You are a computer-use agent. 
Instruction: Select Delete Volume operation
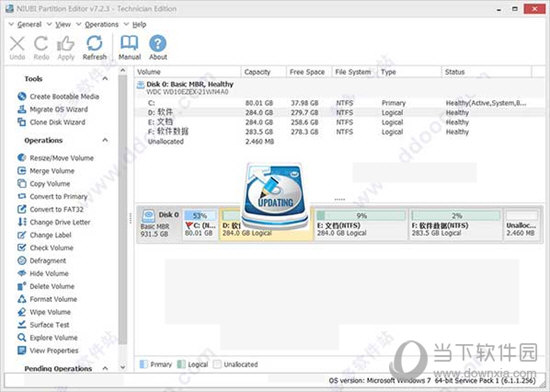tap(46, 286)
